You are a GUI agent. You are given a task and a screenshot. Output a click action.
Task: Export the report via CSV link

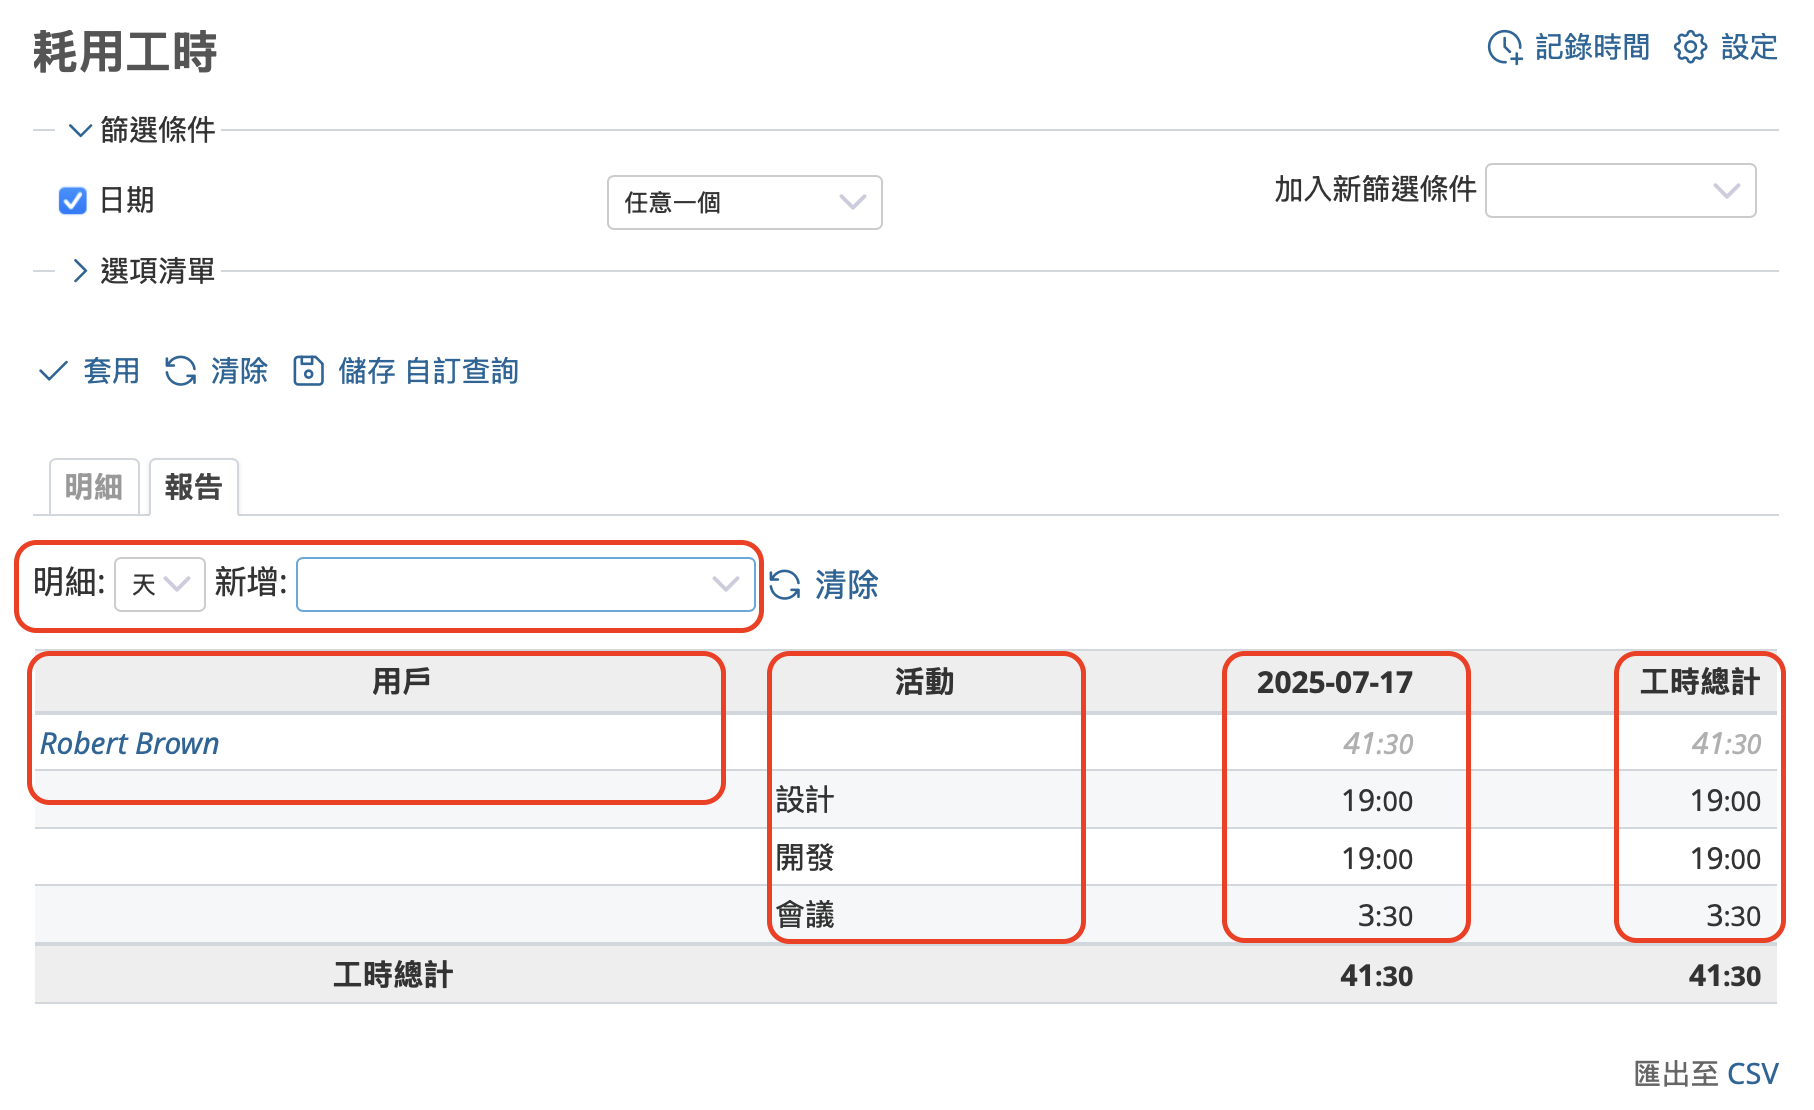(1752, 1074)
